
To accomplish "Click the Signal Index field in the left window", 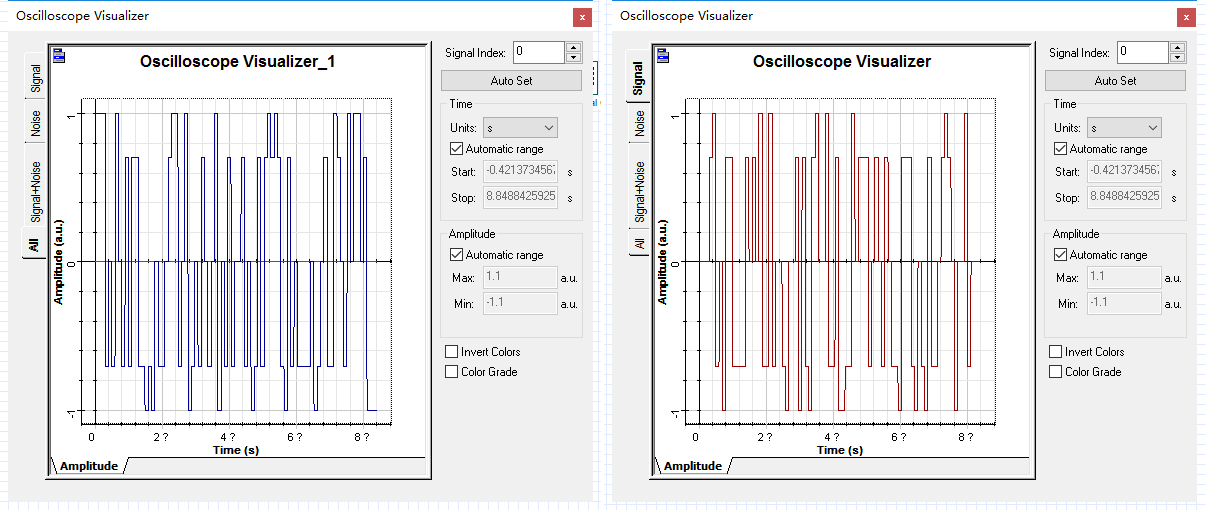I will click(x=538, y=52).
